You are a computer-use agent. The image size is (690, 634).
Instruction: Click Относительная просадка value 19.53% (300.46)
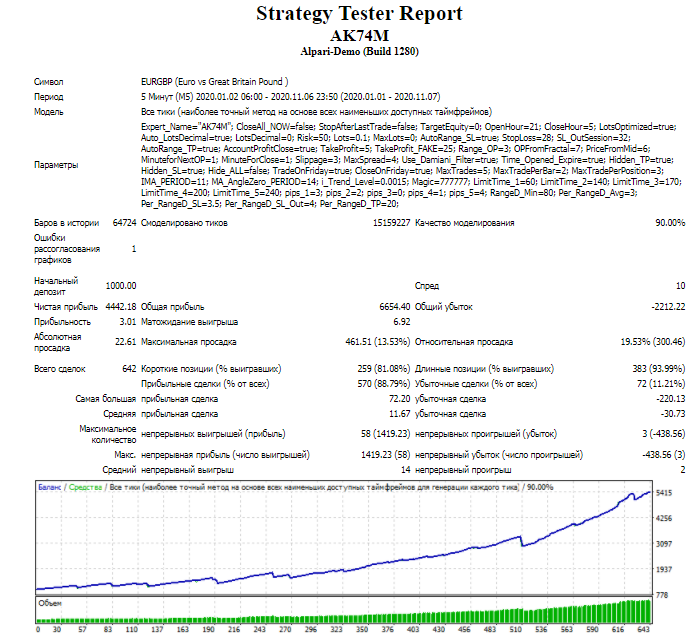(x=653, y=342)
